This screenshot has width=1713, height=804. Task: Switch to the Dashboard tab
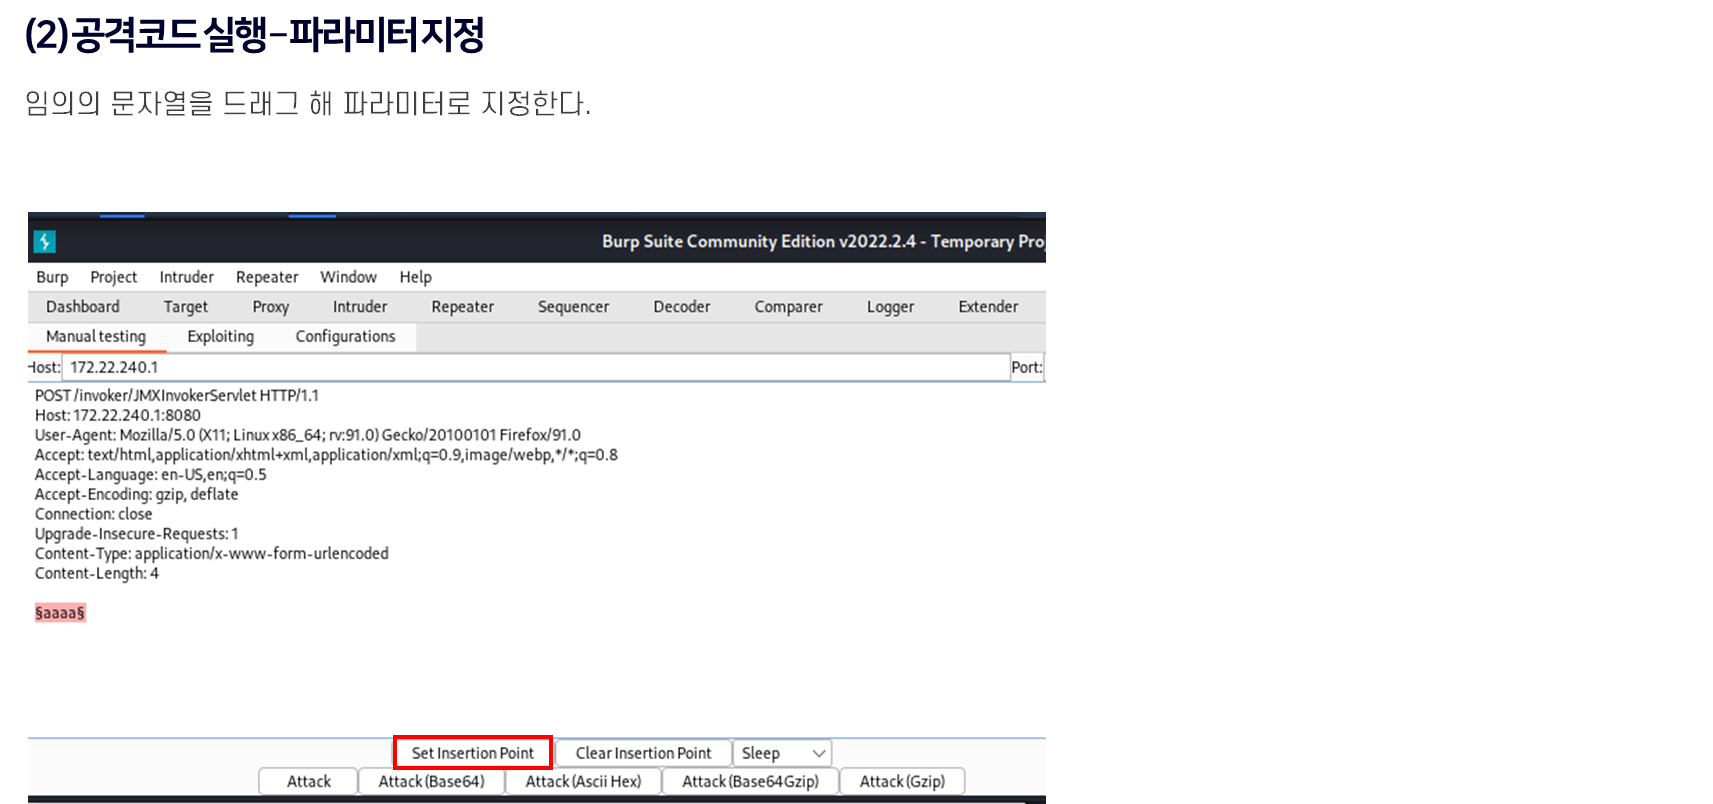(83, 307)
